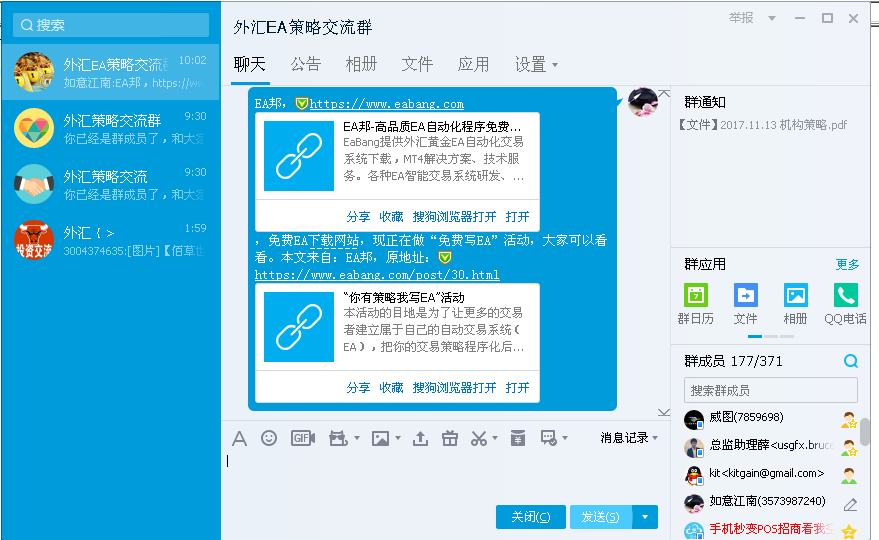Switch to the 相册 tab
The height and width of the screenshot is (540, 879).
[362, 64]
